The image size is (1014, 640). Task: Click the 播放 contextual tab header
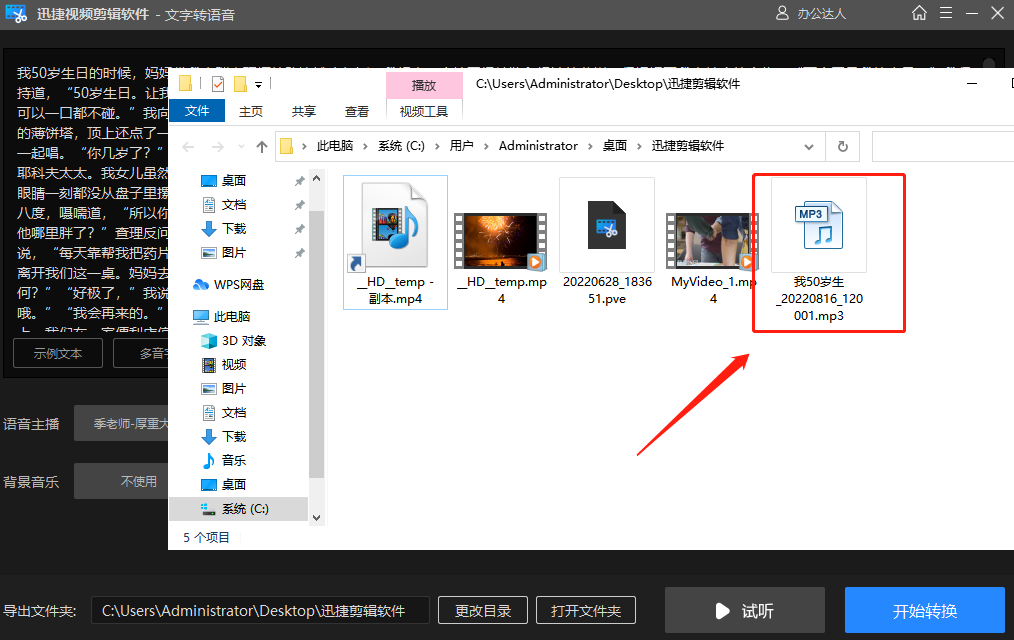coord(424,85)
